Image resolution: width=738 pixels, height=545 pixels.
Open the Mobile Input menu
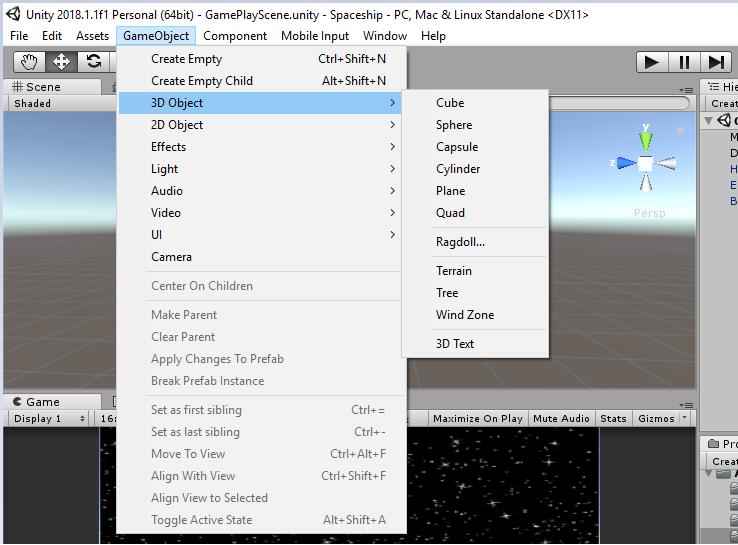315,36
